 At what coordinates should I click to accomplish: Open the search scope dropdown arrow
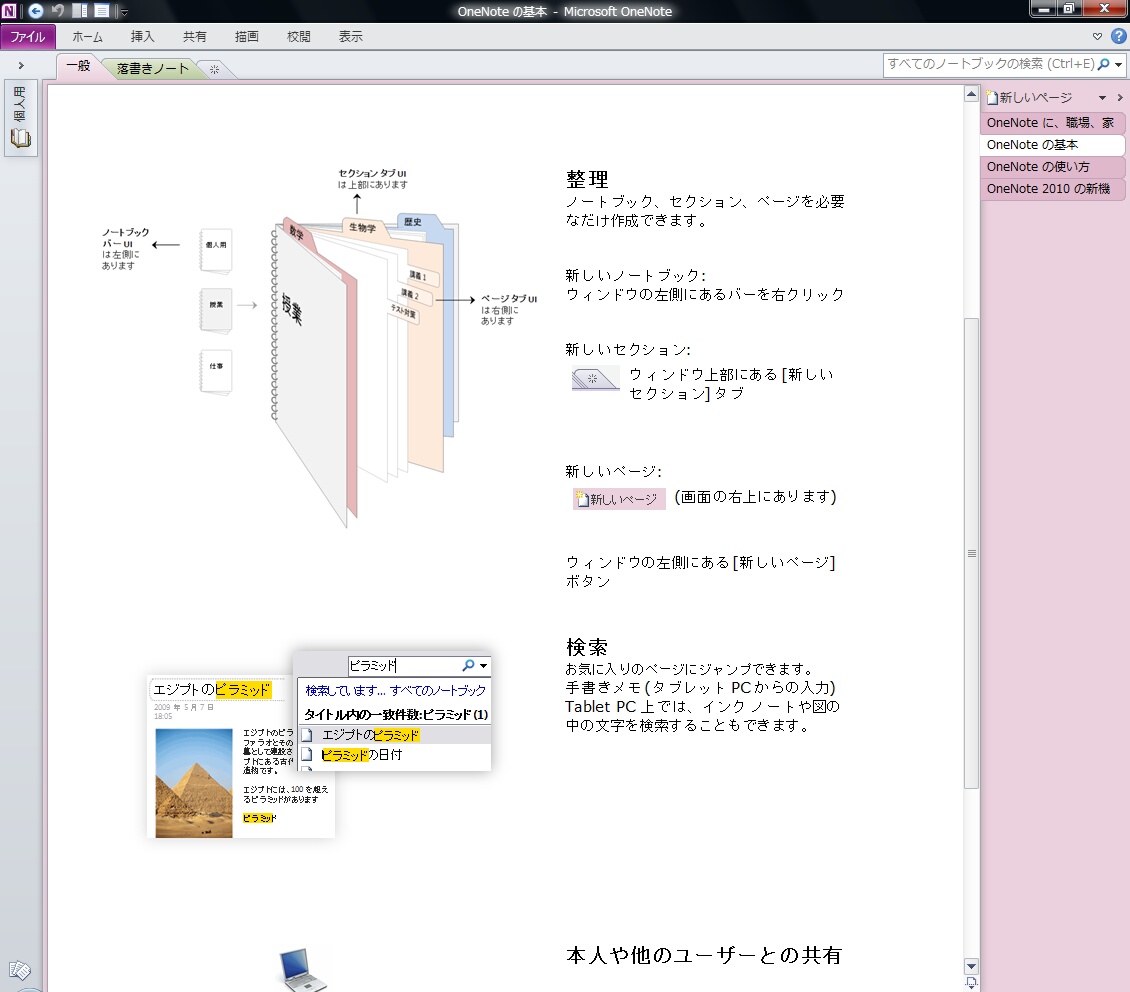[x=1118, y=65]
